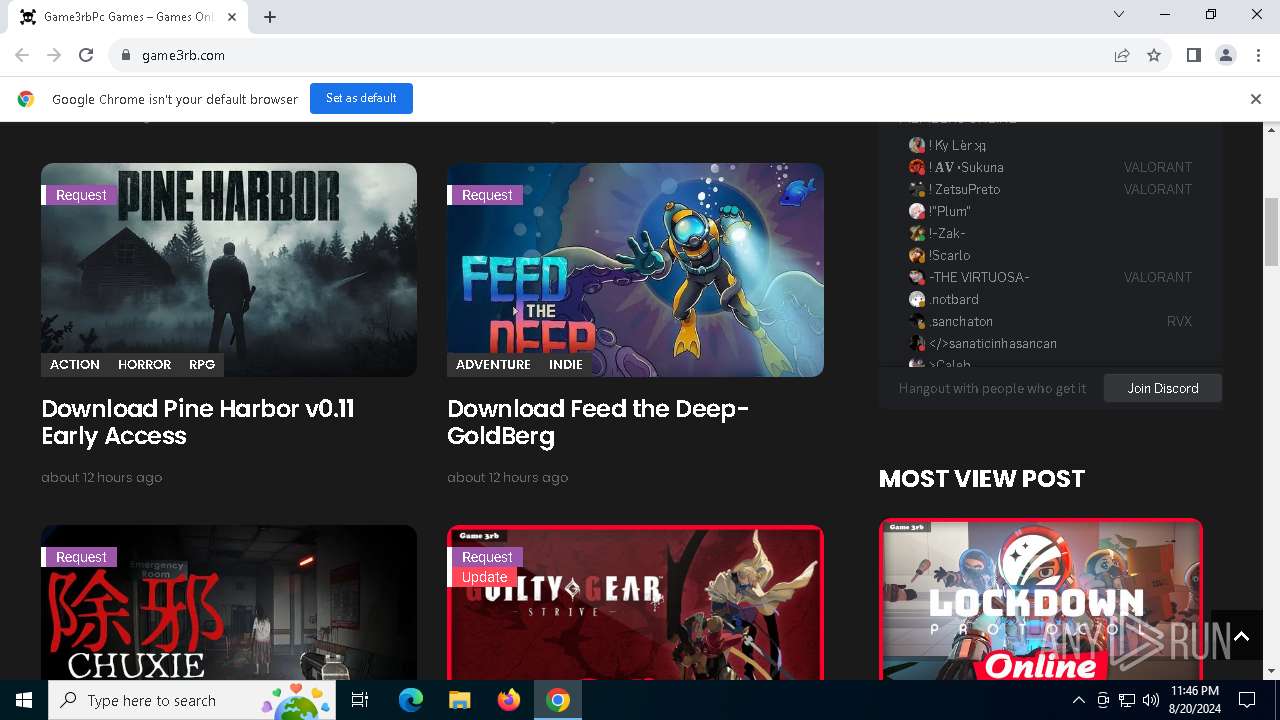Click Discord member !AV•Sukuna
The image size is (1280, 720).
pos(956,167)
